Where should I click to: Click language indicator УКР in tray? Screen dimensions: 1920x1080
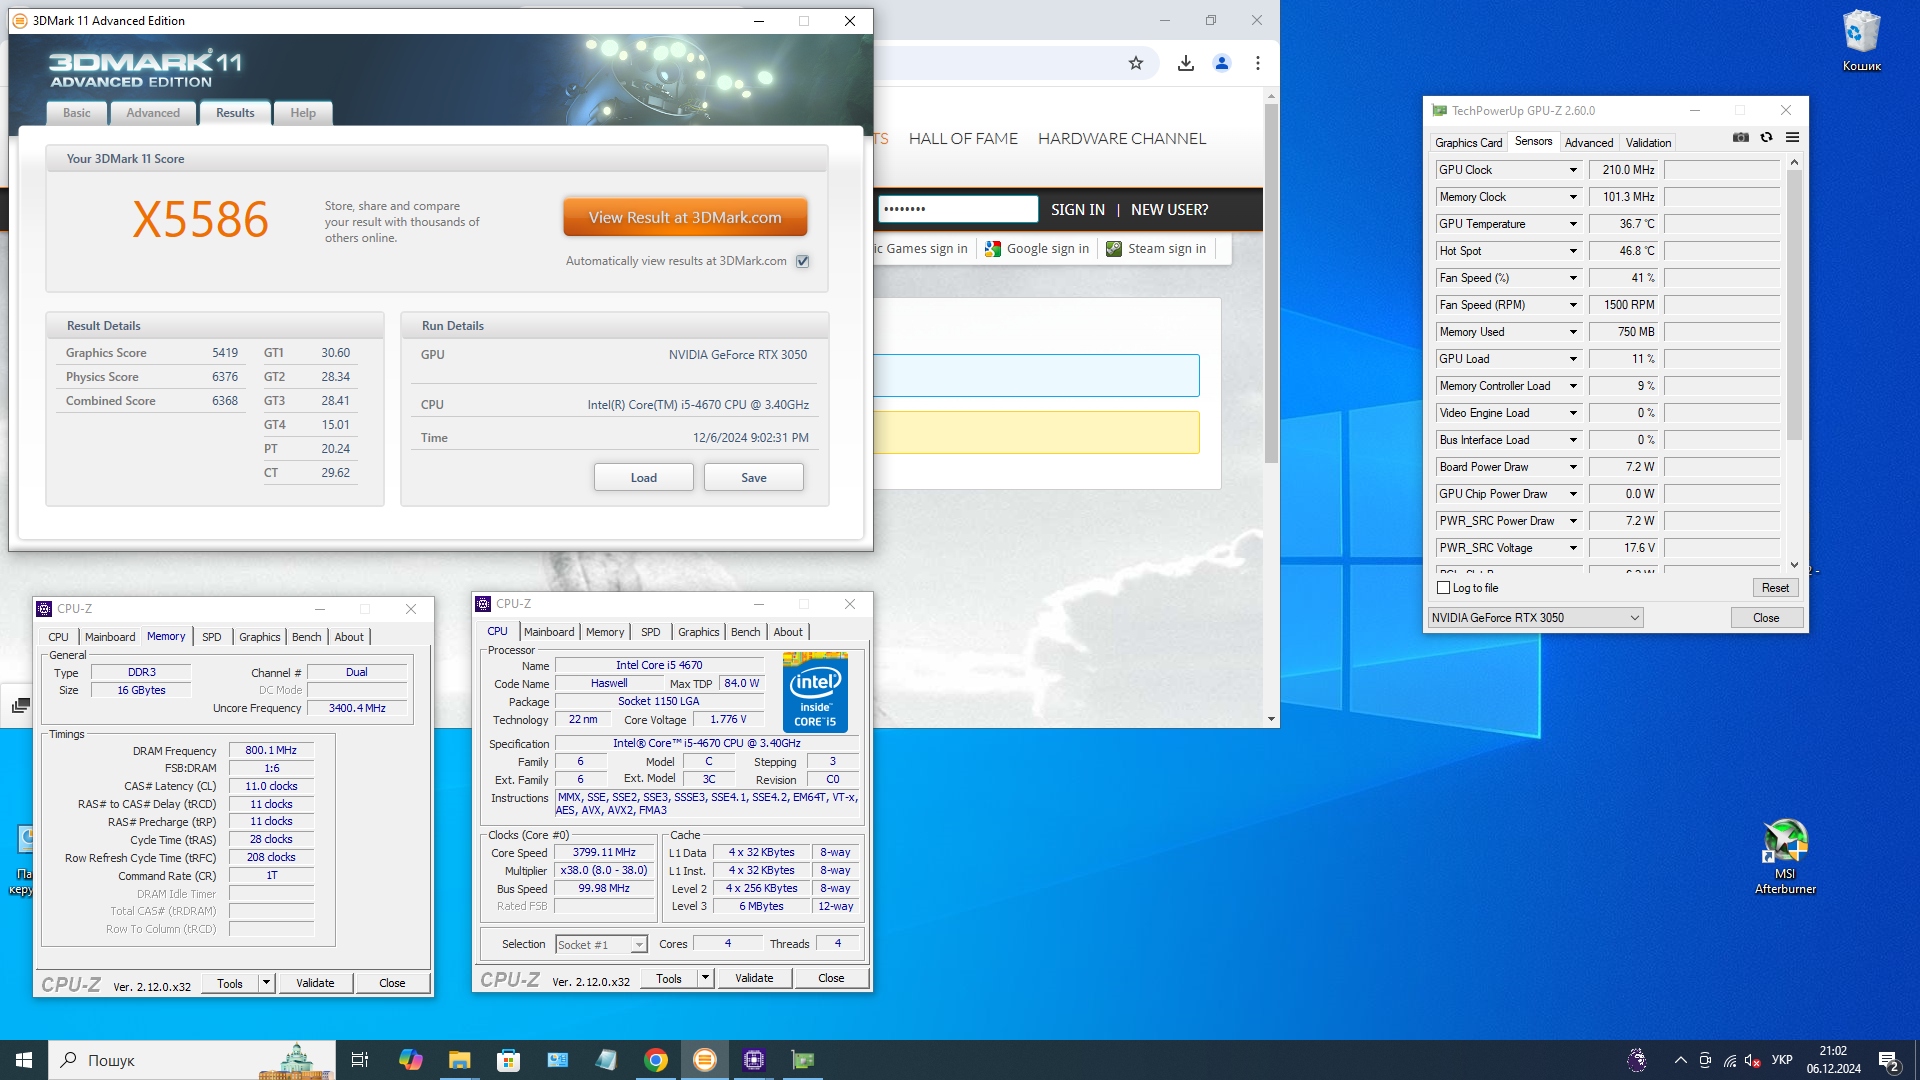click(x=1782, y=1060)
